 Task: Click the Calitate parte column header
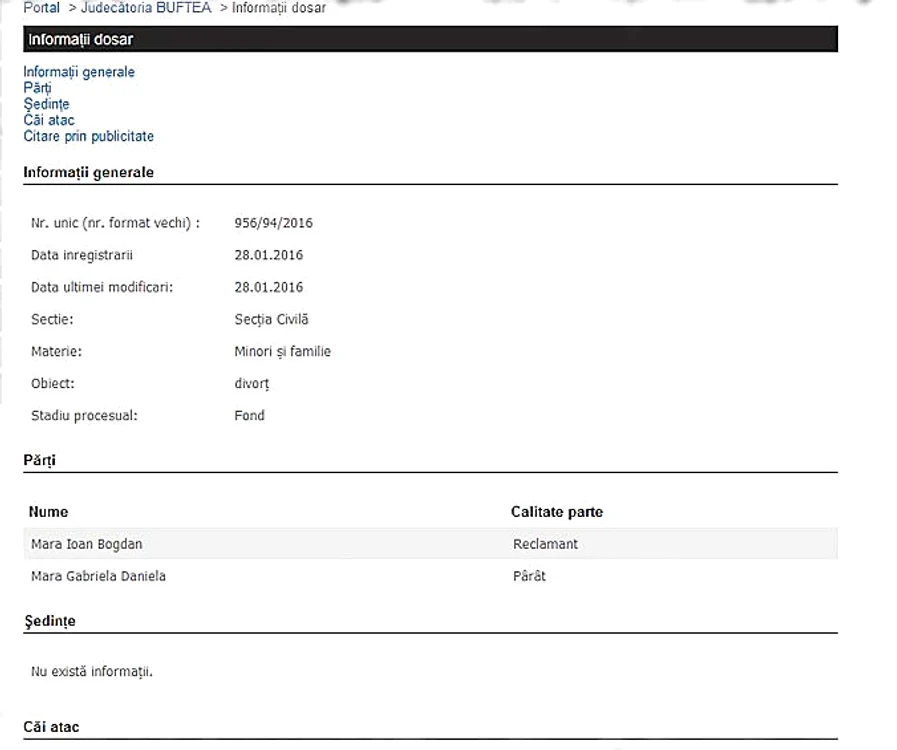coord(557,511)
